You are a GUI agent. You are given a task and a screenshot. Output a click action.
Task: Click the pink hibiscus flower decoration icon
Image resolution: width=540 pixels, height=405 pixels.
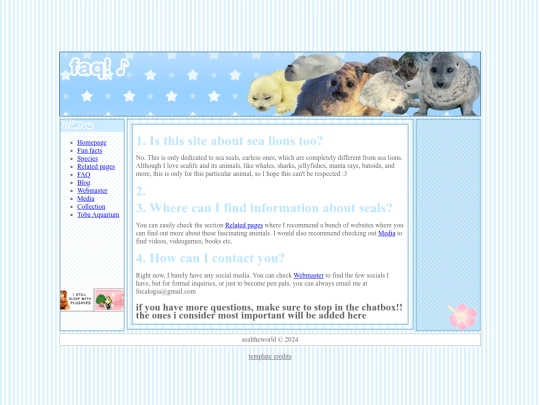[x=463, y=316]
